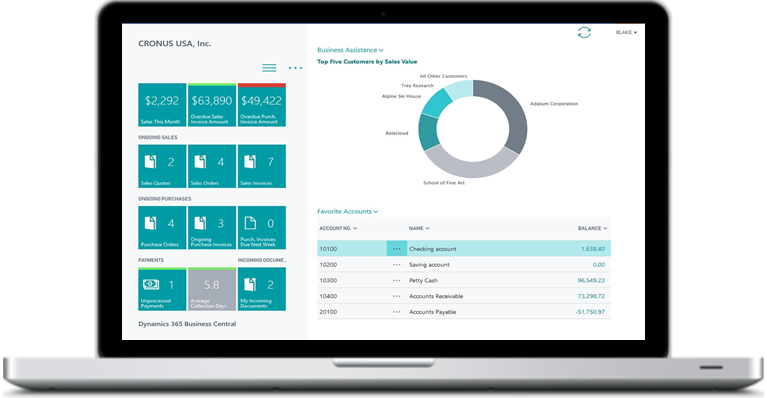Open the Sales This Month $2,292 tile
The width and height of the screenshot is (767, 398).
click(162, 105)
